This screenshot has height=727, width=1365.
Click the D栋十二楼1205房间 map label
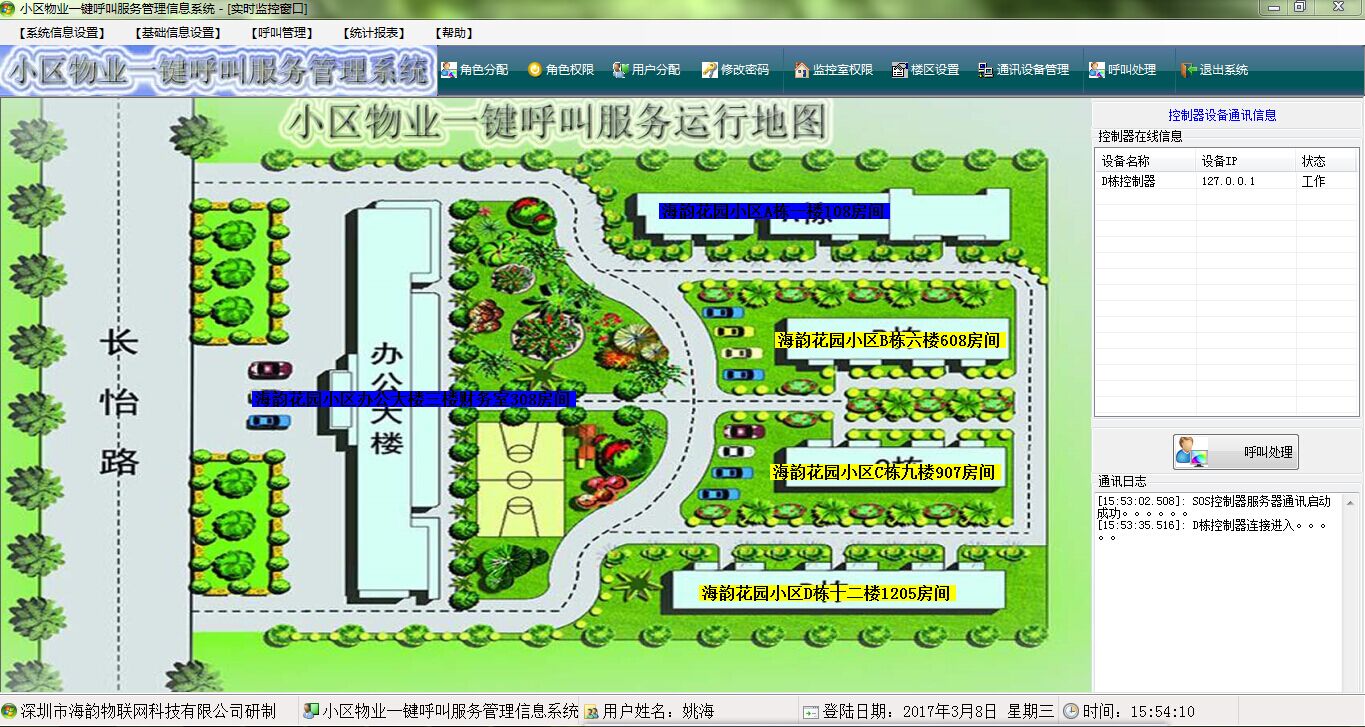pos(826,593)
